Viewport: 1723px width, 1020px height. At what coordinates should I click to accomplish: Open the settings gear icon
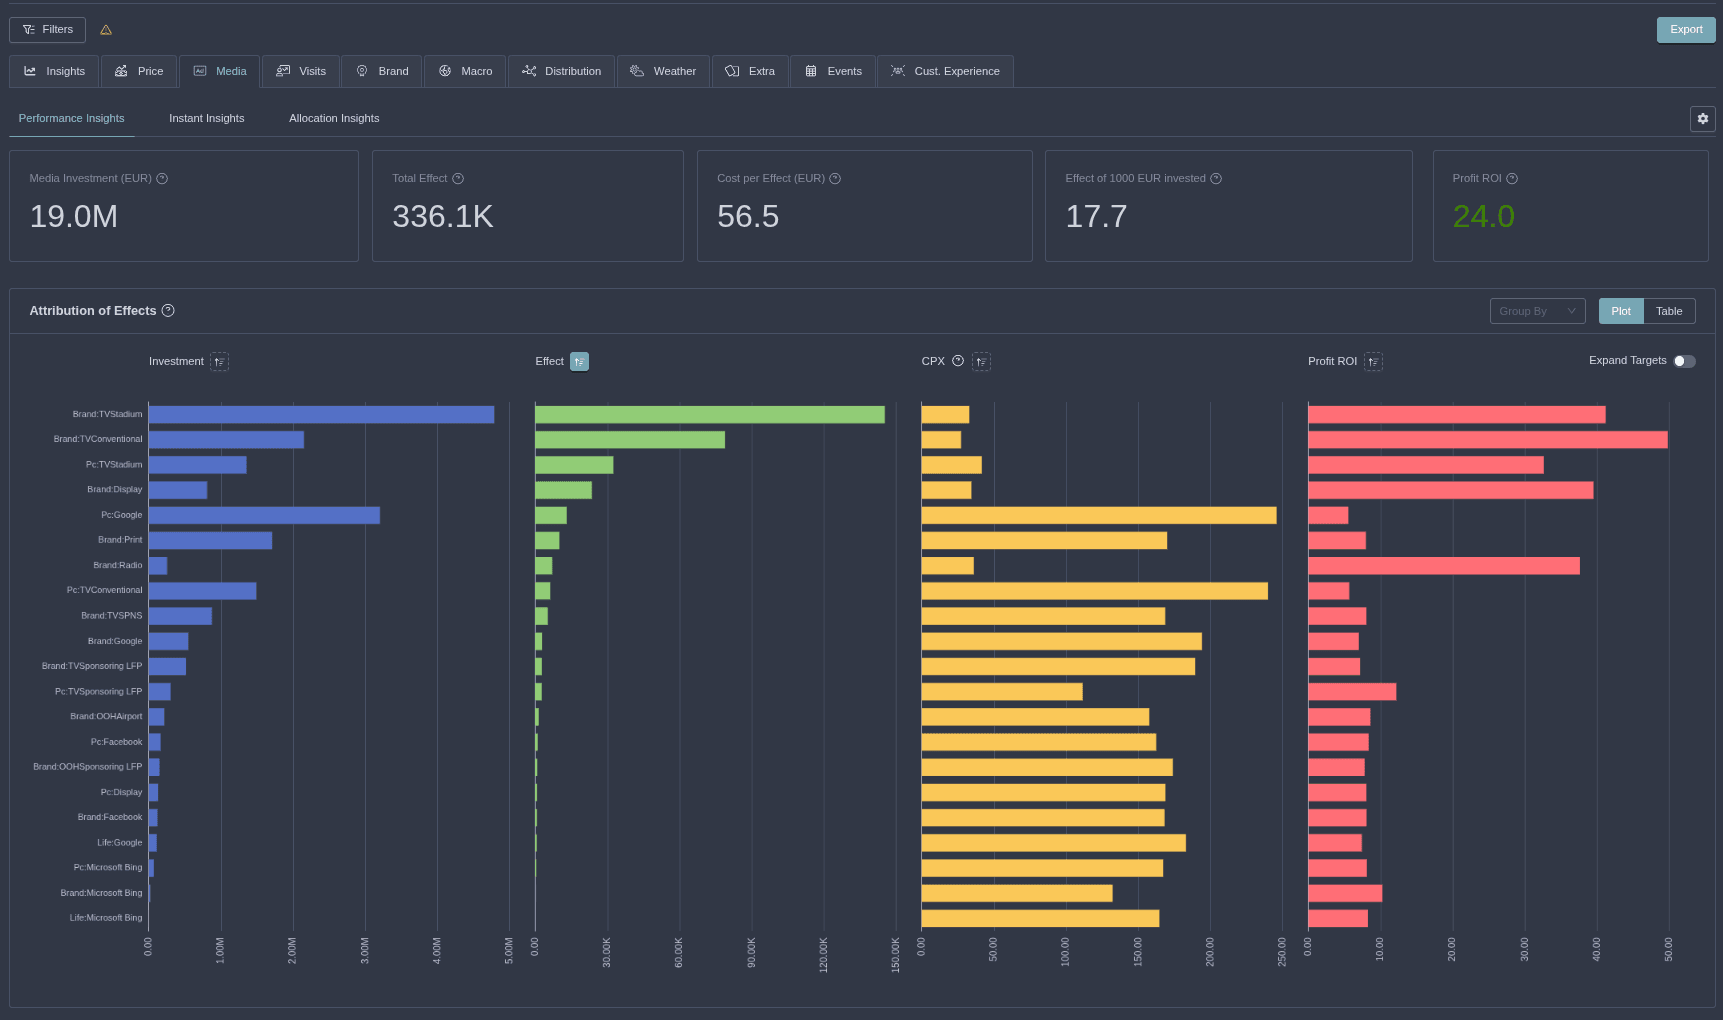tap(1702, 119)
